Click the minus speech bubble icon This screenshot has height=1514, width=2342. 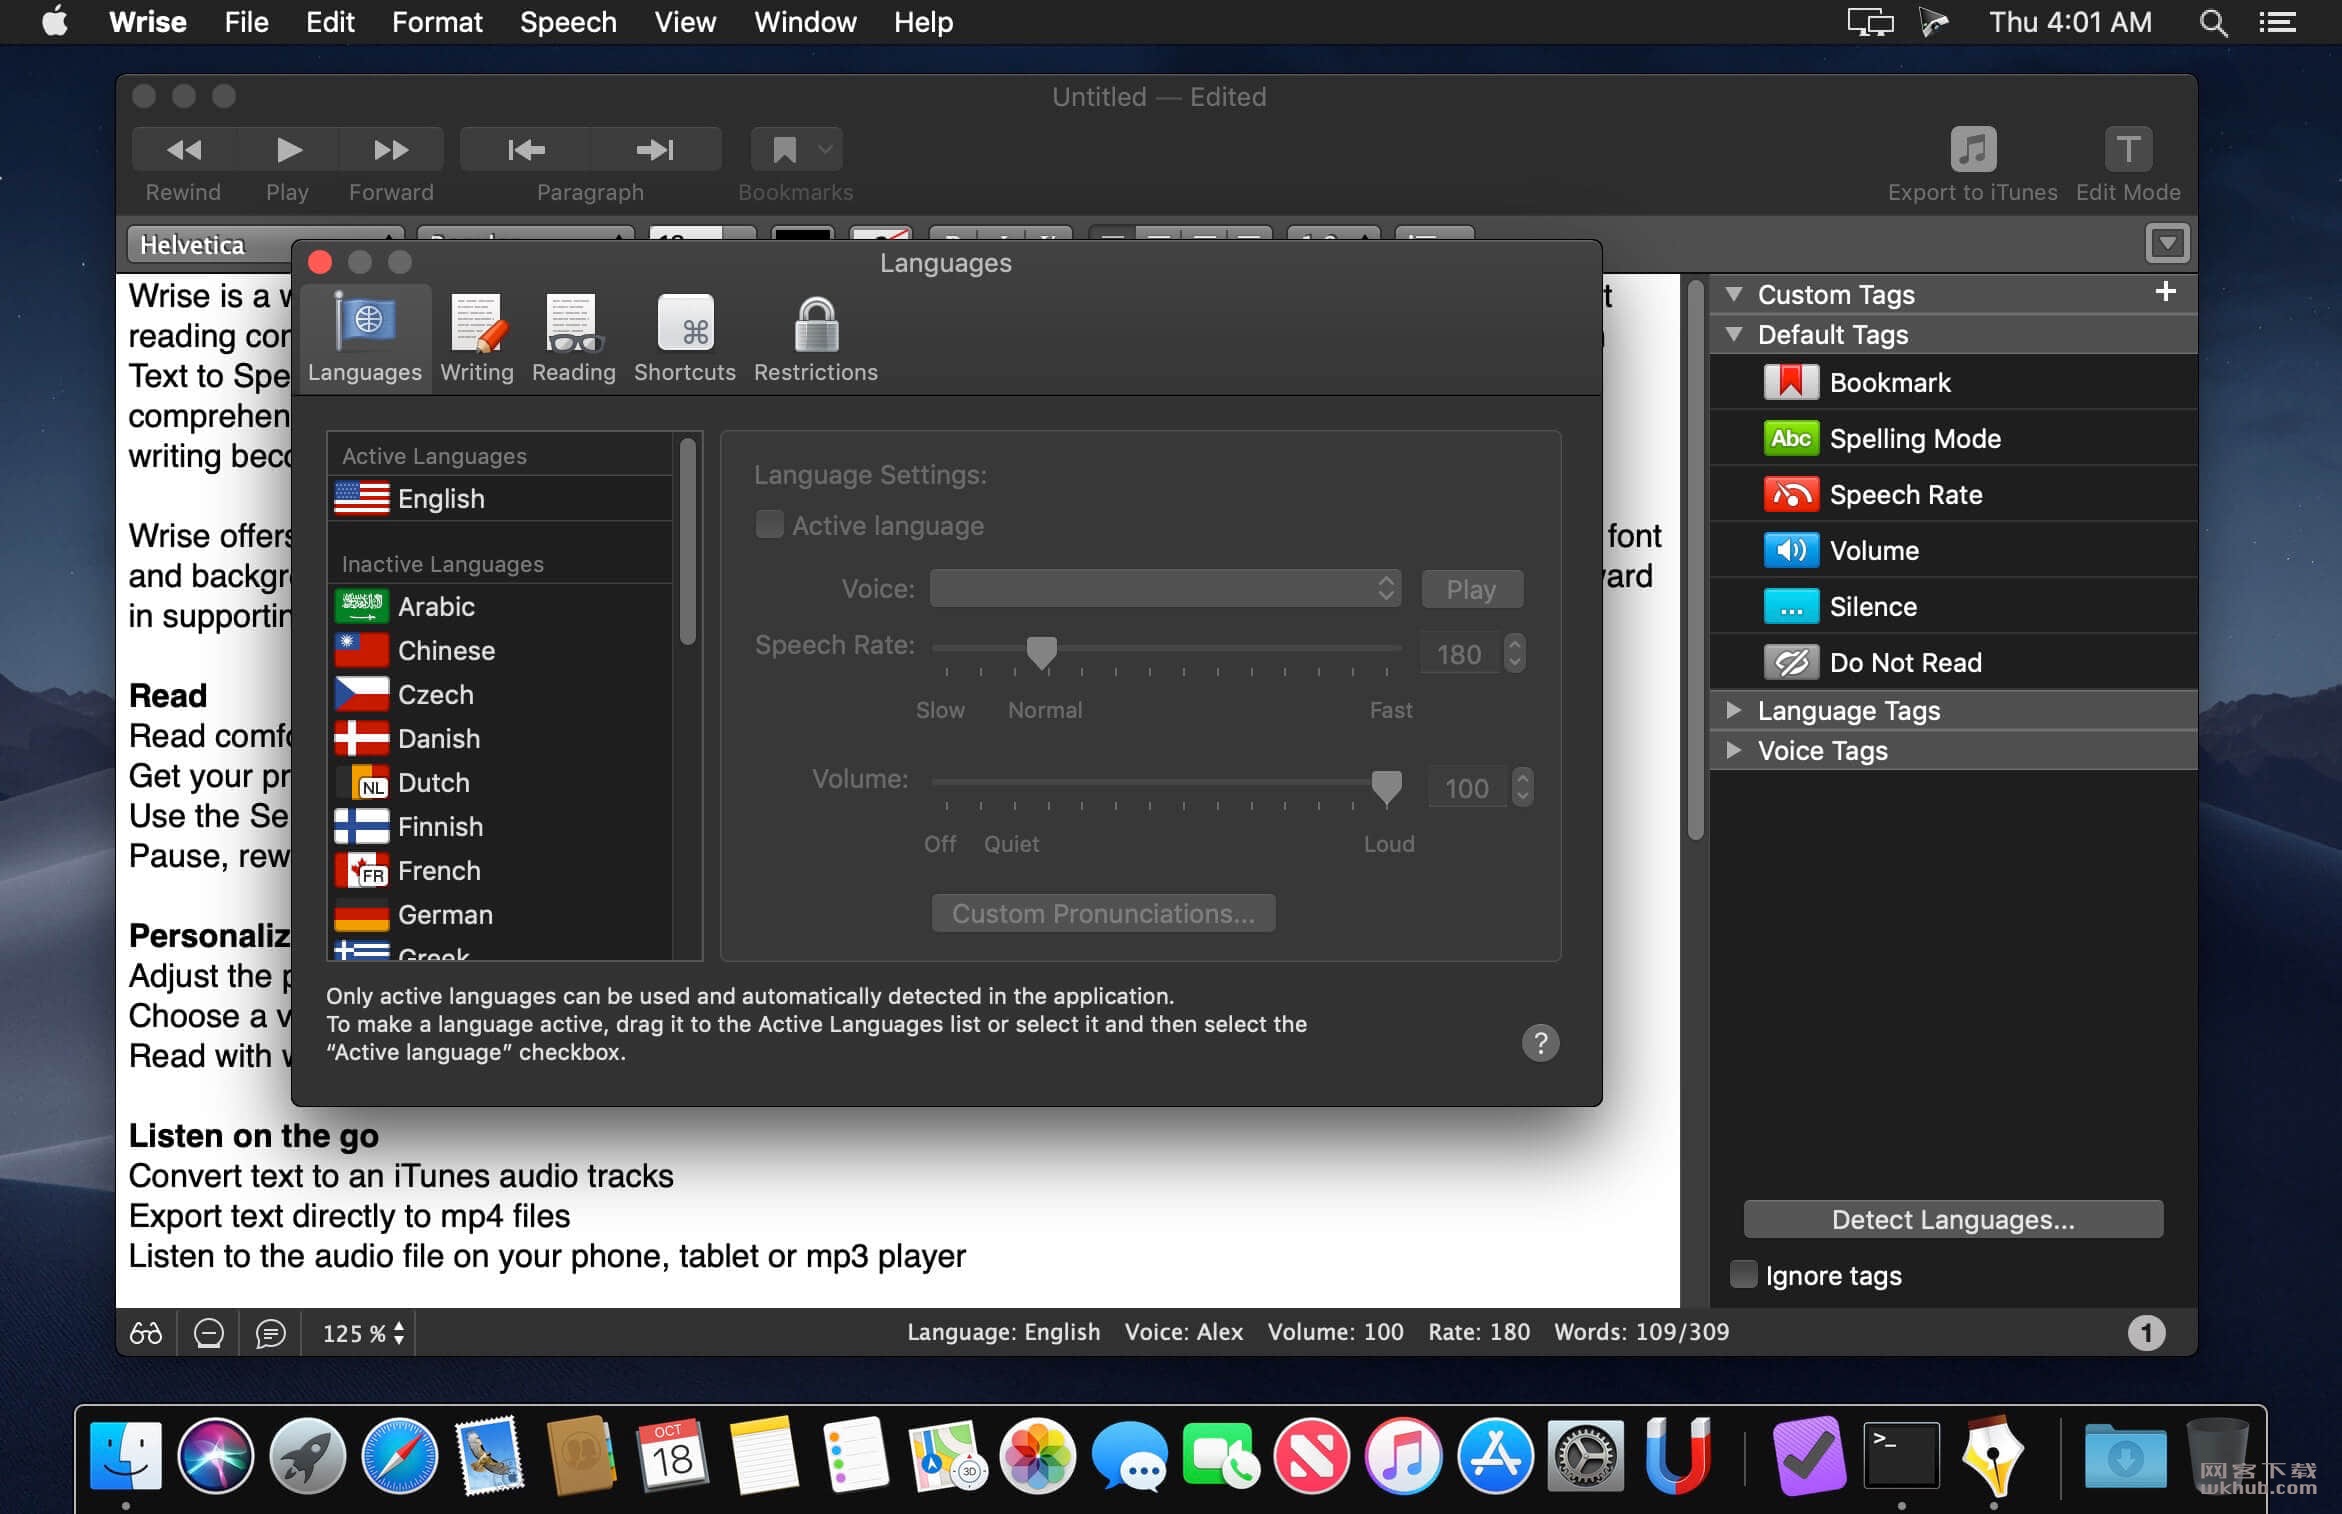208,1332
